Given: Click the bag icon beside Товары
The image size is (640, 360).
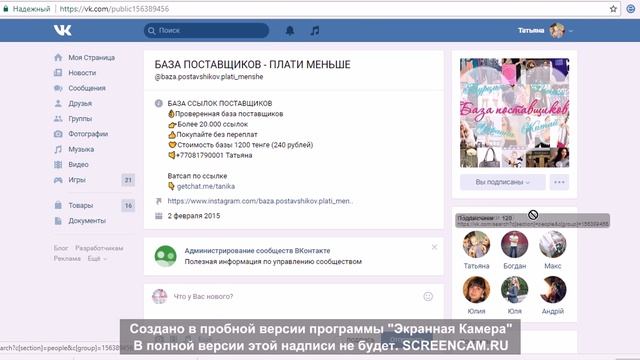Looking at the screenshot, I should (58, 205).
